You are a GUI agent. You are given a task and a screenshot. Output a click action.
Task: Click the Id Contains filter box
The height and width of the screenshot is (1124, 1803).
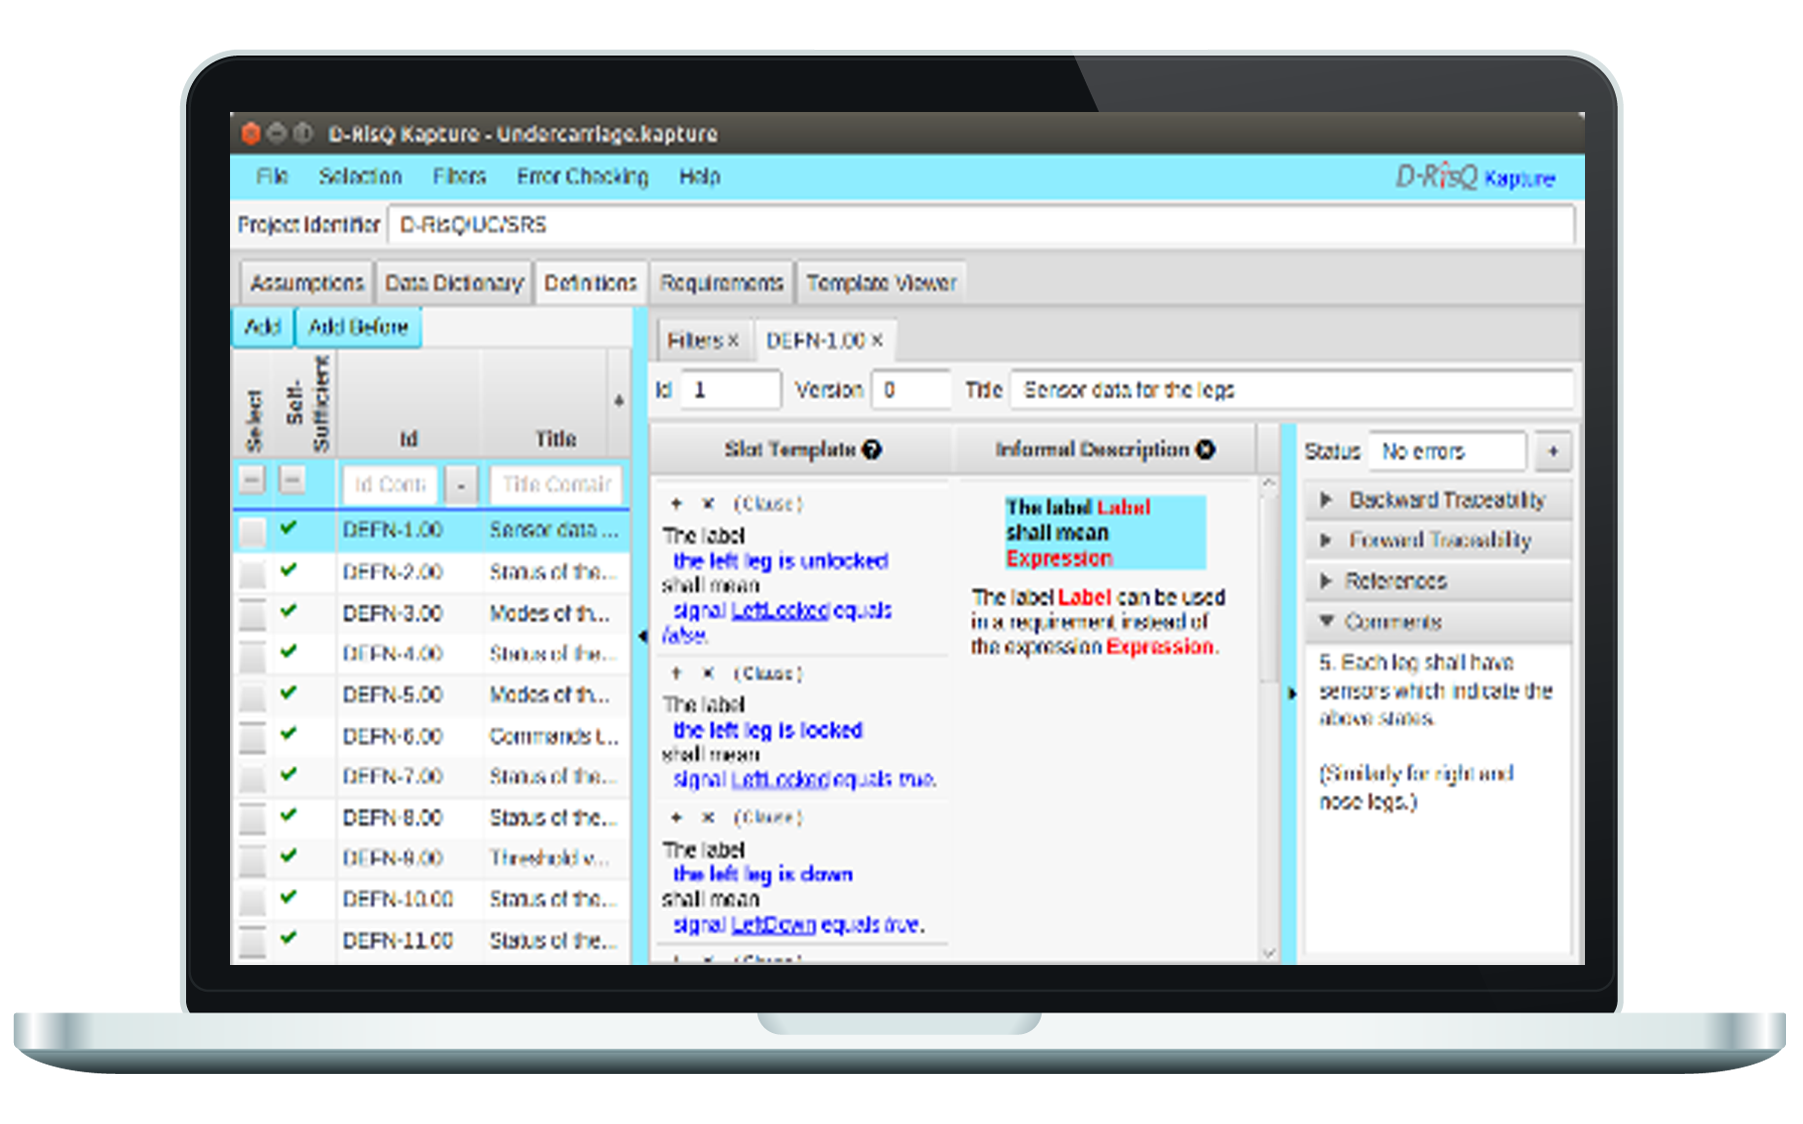[390, 485]
